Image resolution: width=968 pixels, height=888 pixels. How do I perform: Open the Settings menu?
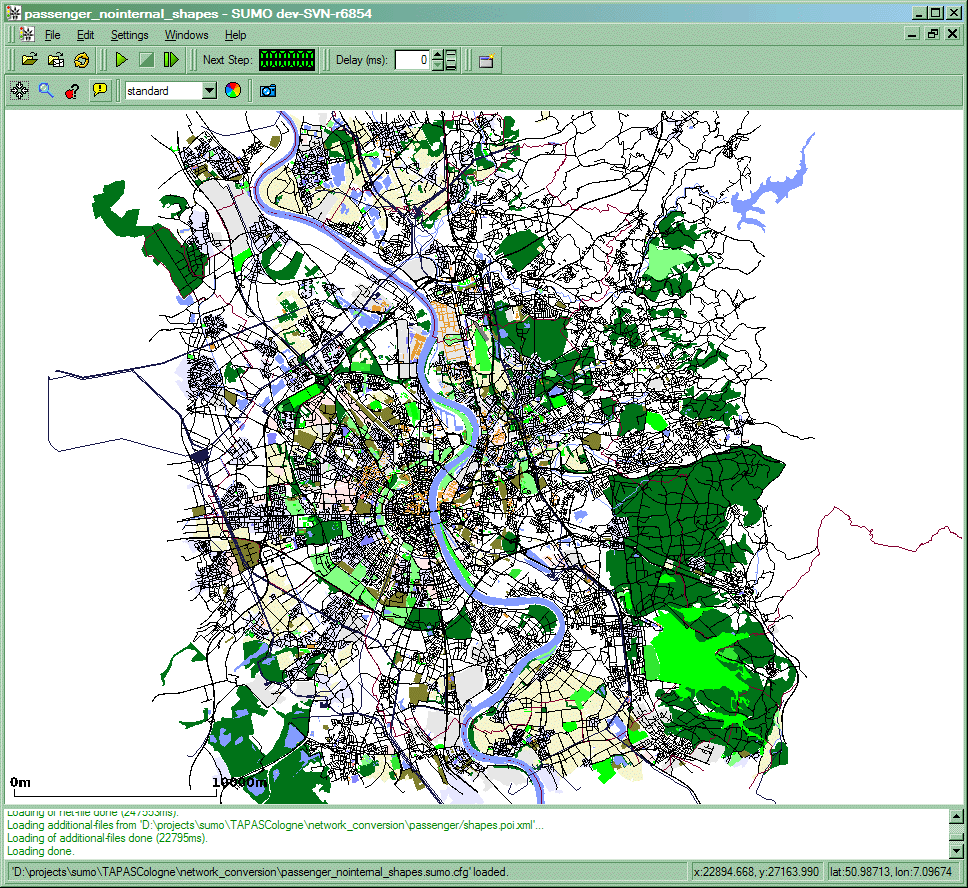click(x=129, y=35)
